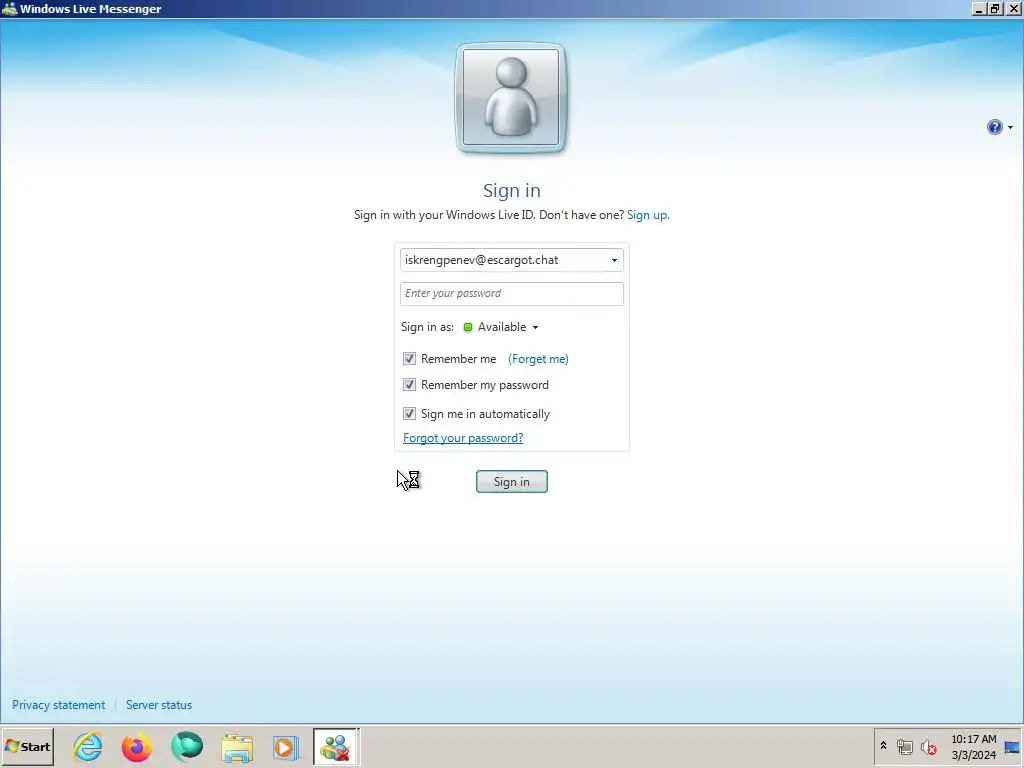
Task: Click the user avatar display picture
Action: pos(511,97)
